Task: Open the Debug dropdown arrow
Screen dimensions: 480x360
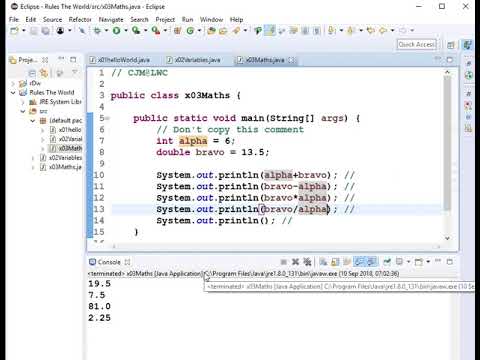Action: (106, 31)
